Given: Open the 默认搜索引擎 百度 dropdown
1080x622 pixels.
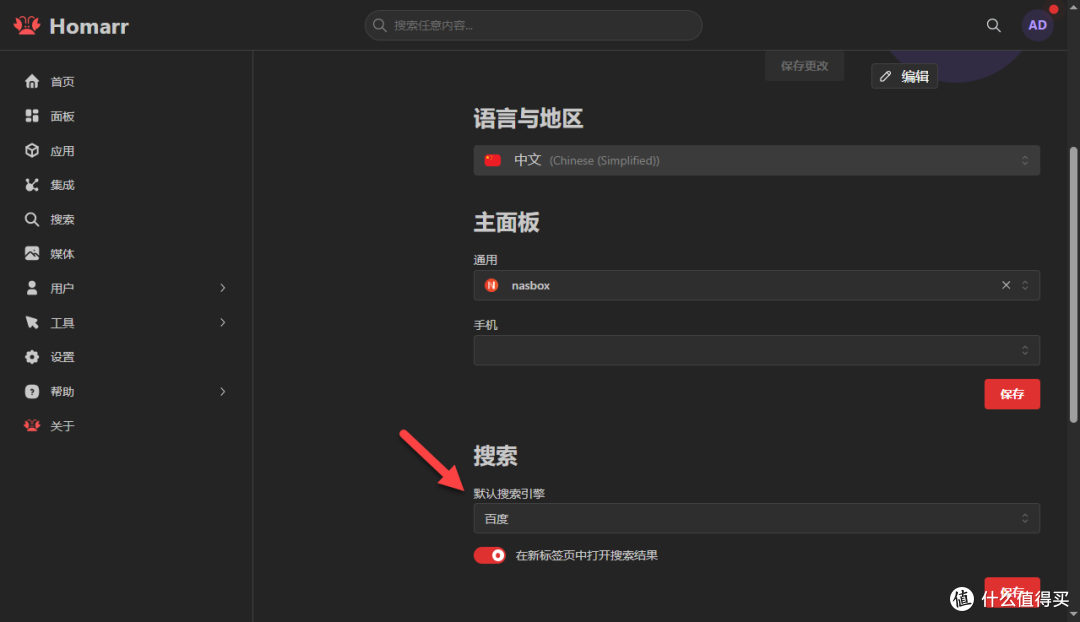Looking at the screenshot, I should click(x=756, y=519).
